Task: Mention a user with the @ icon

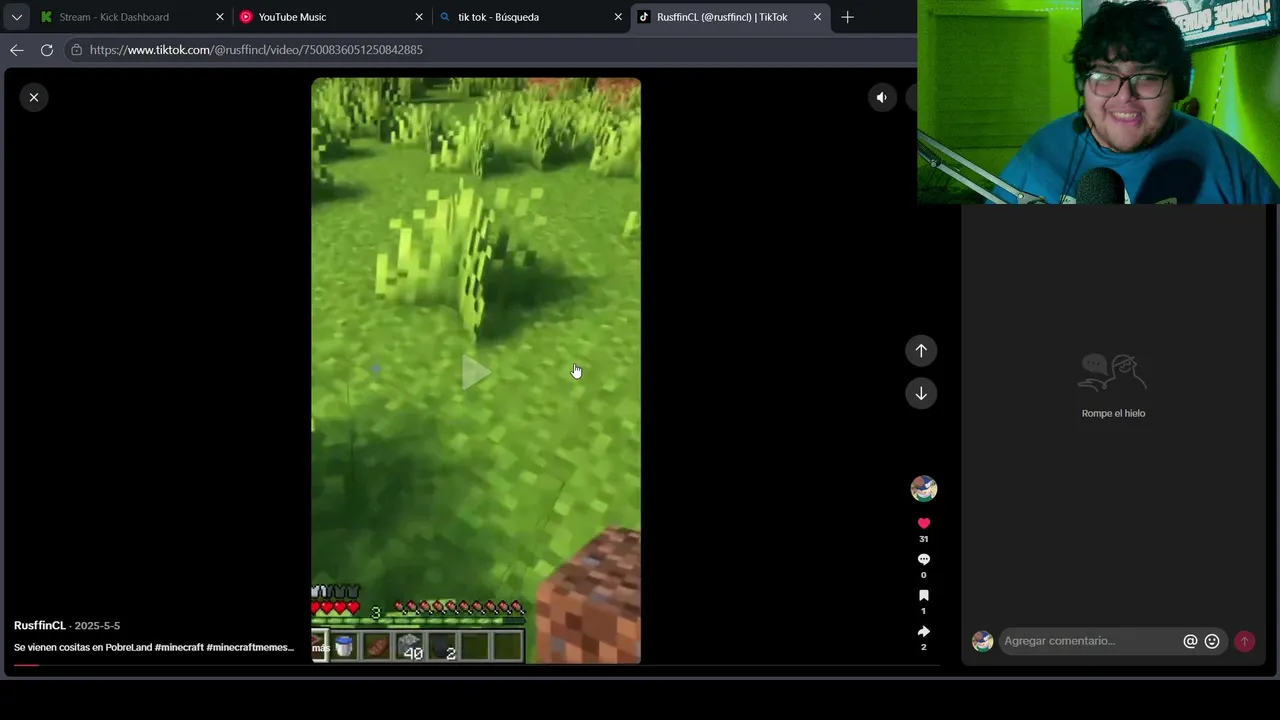Action: (x=1190, y=641)
